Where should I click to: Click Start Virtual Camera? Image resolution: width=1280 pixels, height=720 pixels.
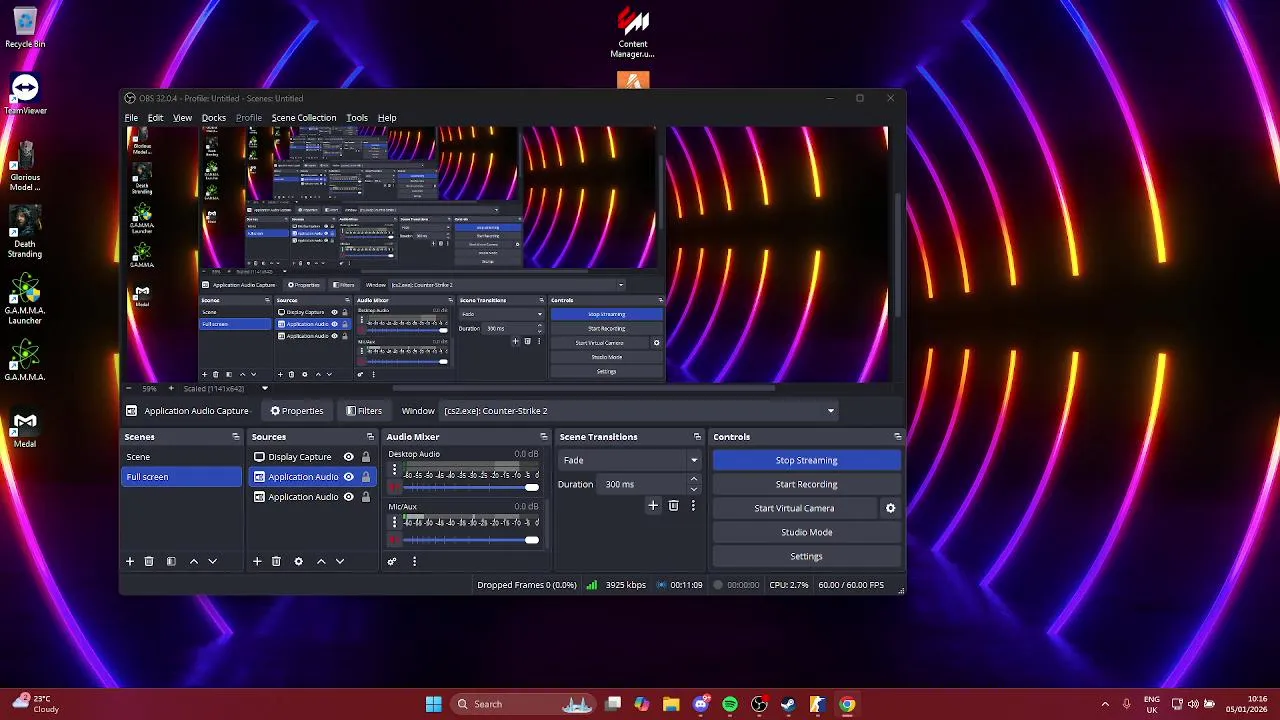point(794,508)
